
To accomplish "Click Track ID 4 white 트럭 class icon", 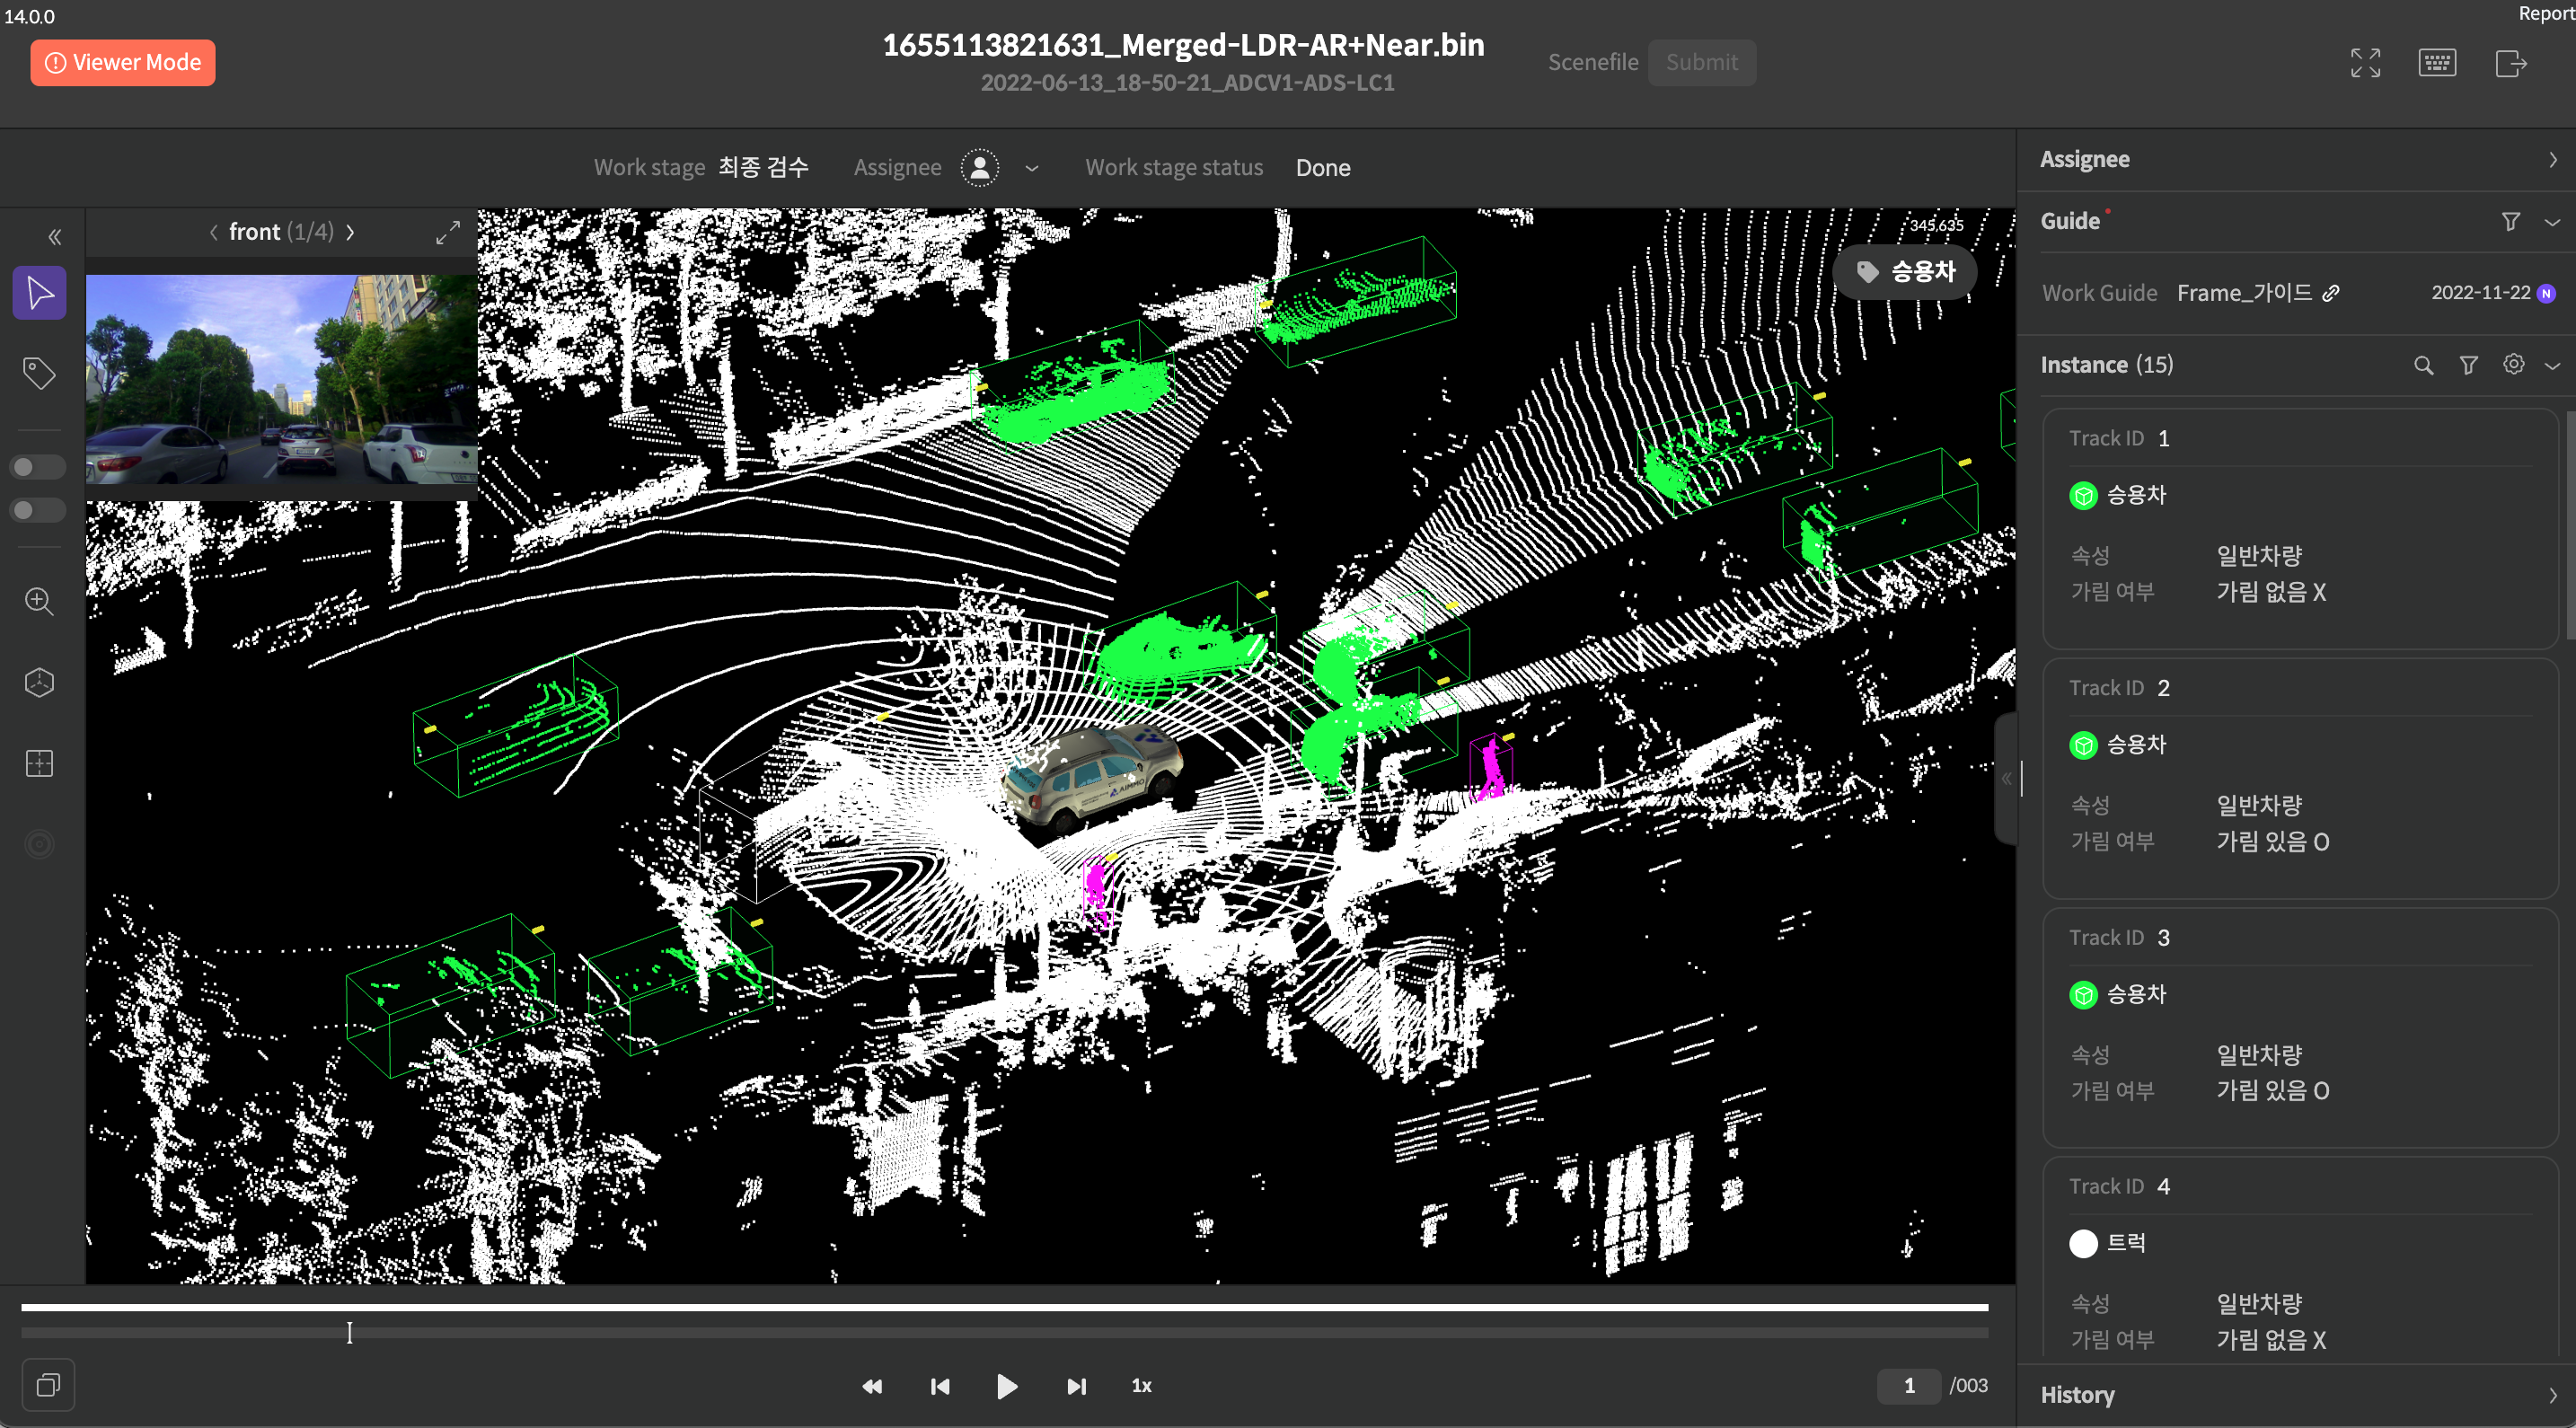I will coord(2083,1243).
